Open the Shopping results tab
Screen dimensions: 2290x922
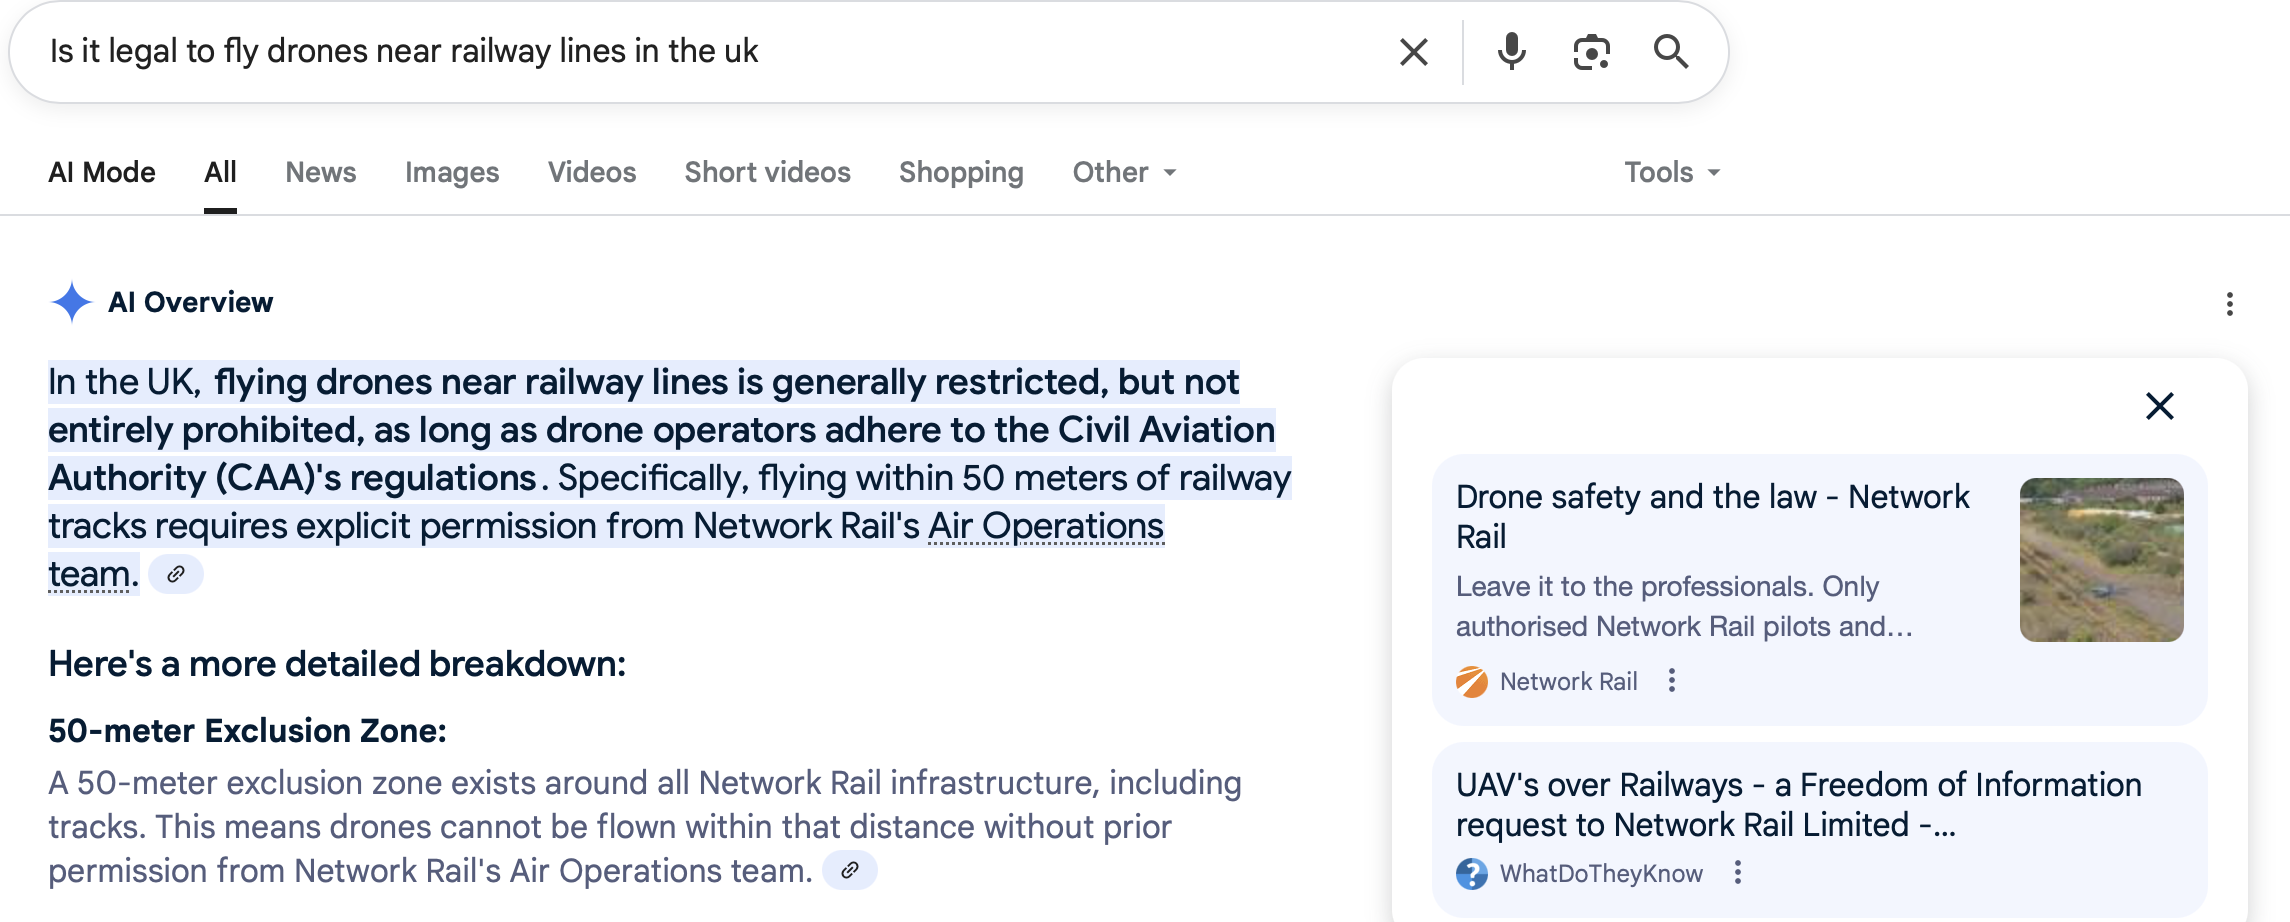tap(960, 173)
